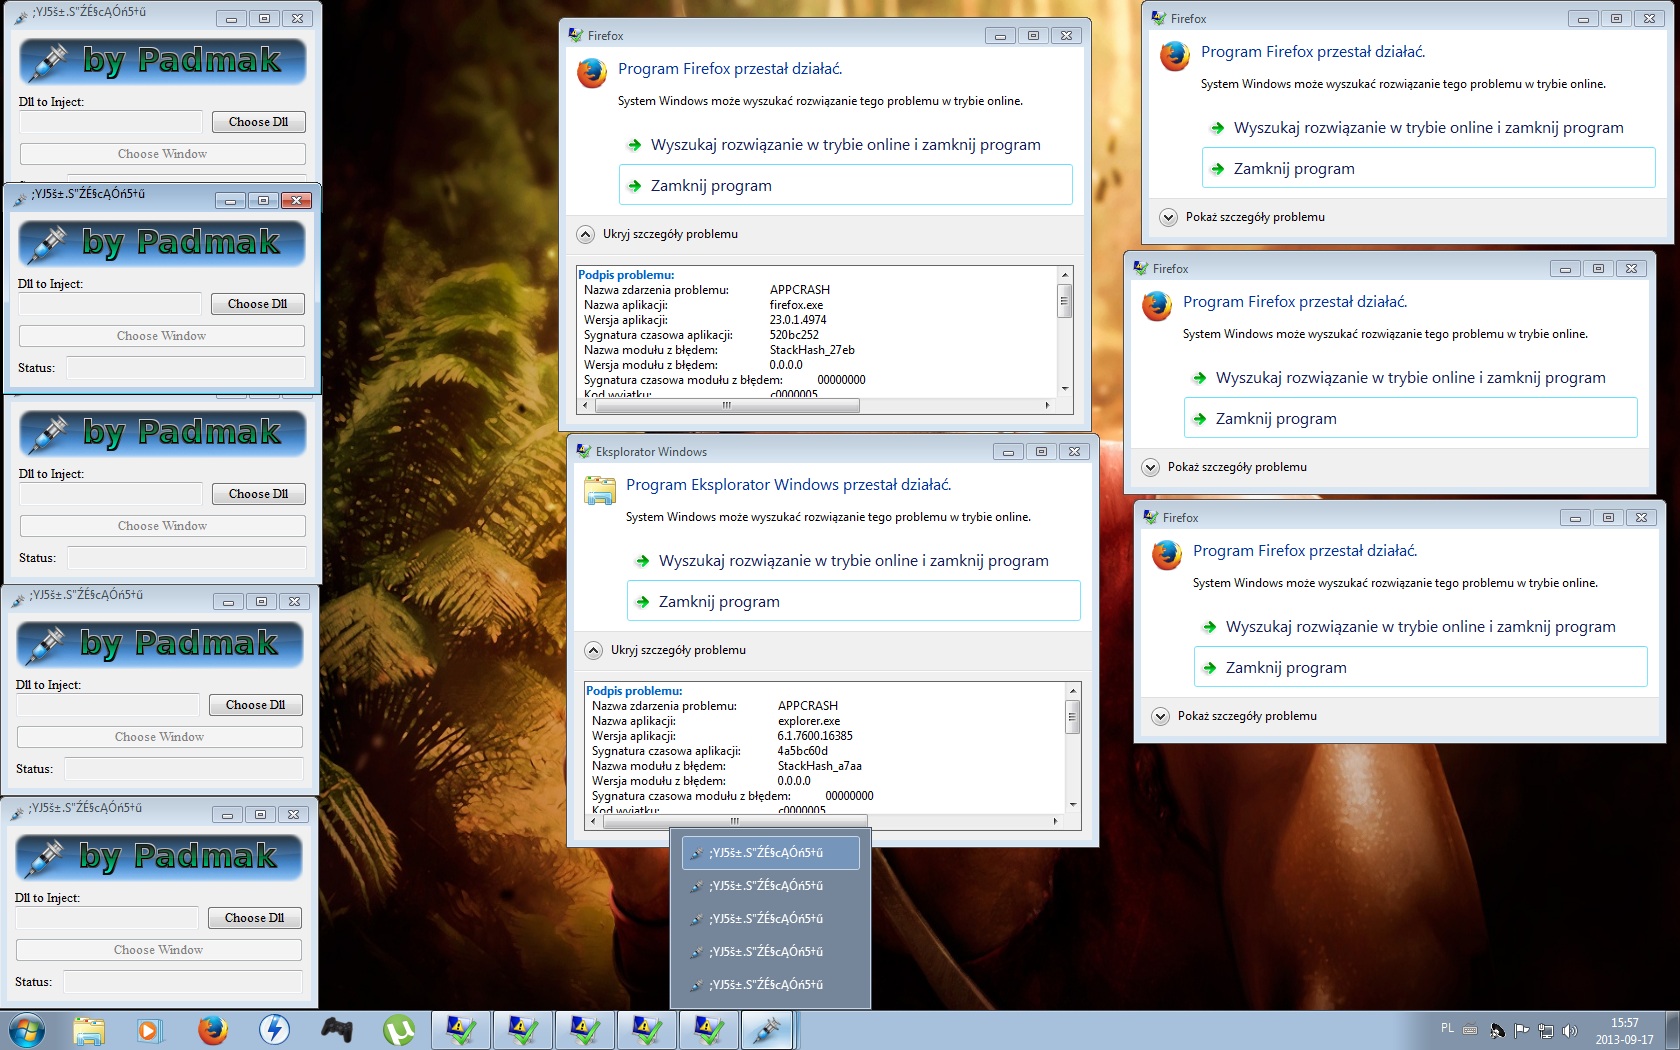Open uTorrent from the taskbar
Image resolution: width=1680 pixels, height=1050 pixels.
[398, 1030]
